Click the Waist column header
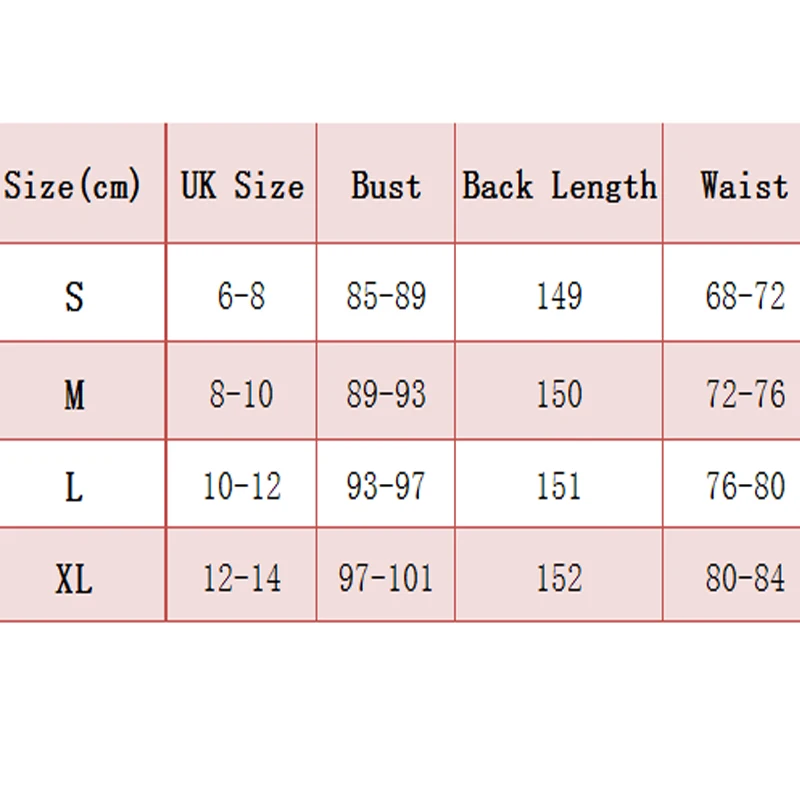Viewport: 800px width, 800px height. (744, 186)
